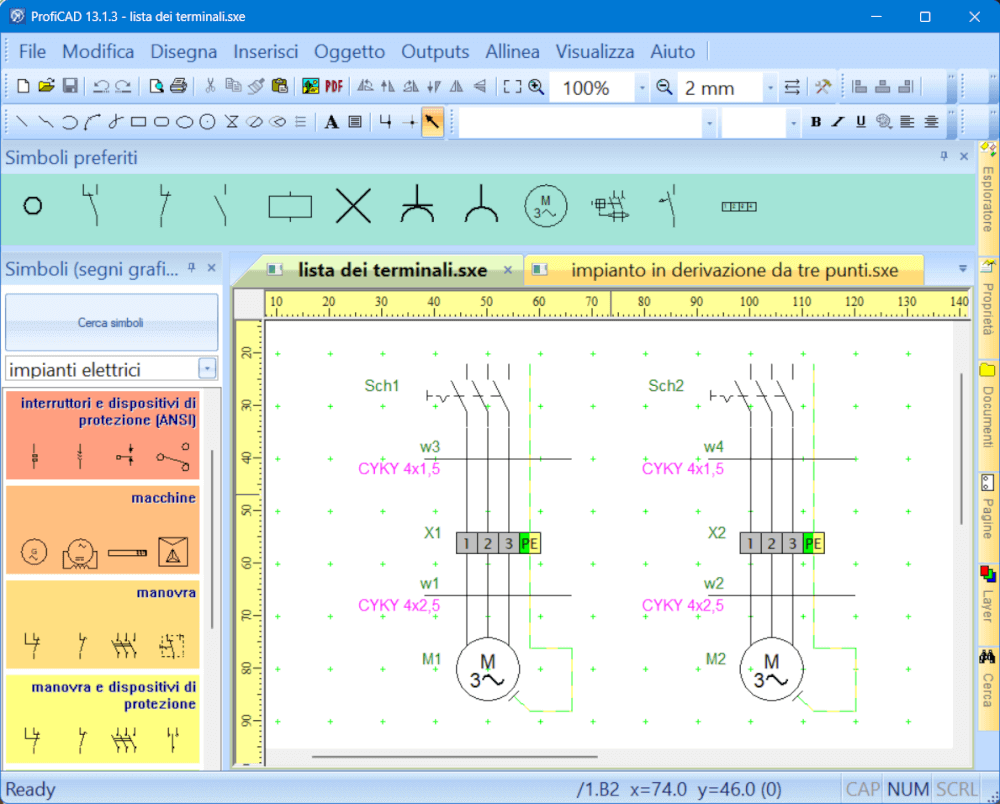Pick the X cross symbol in favorites
The image size is (1000, 804).
click(x=353, y=207)
